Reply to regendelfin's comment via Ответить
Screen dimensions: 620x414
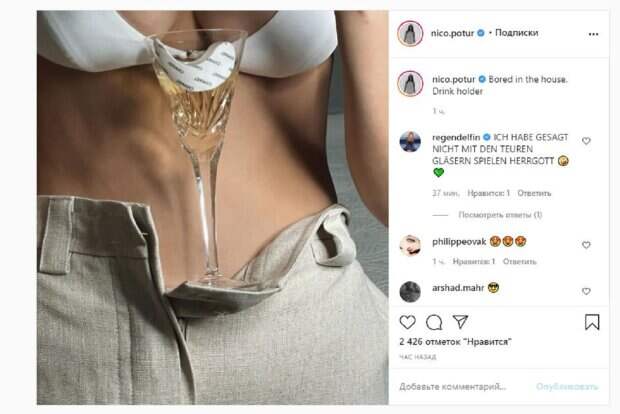tap(534, 193)
